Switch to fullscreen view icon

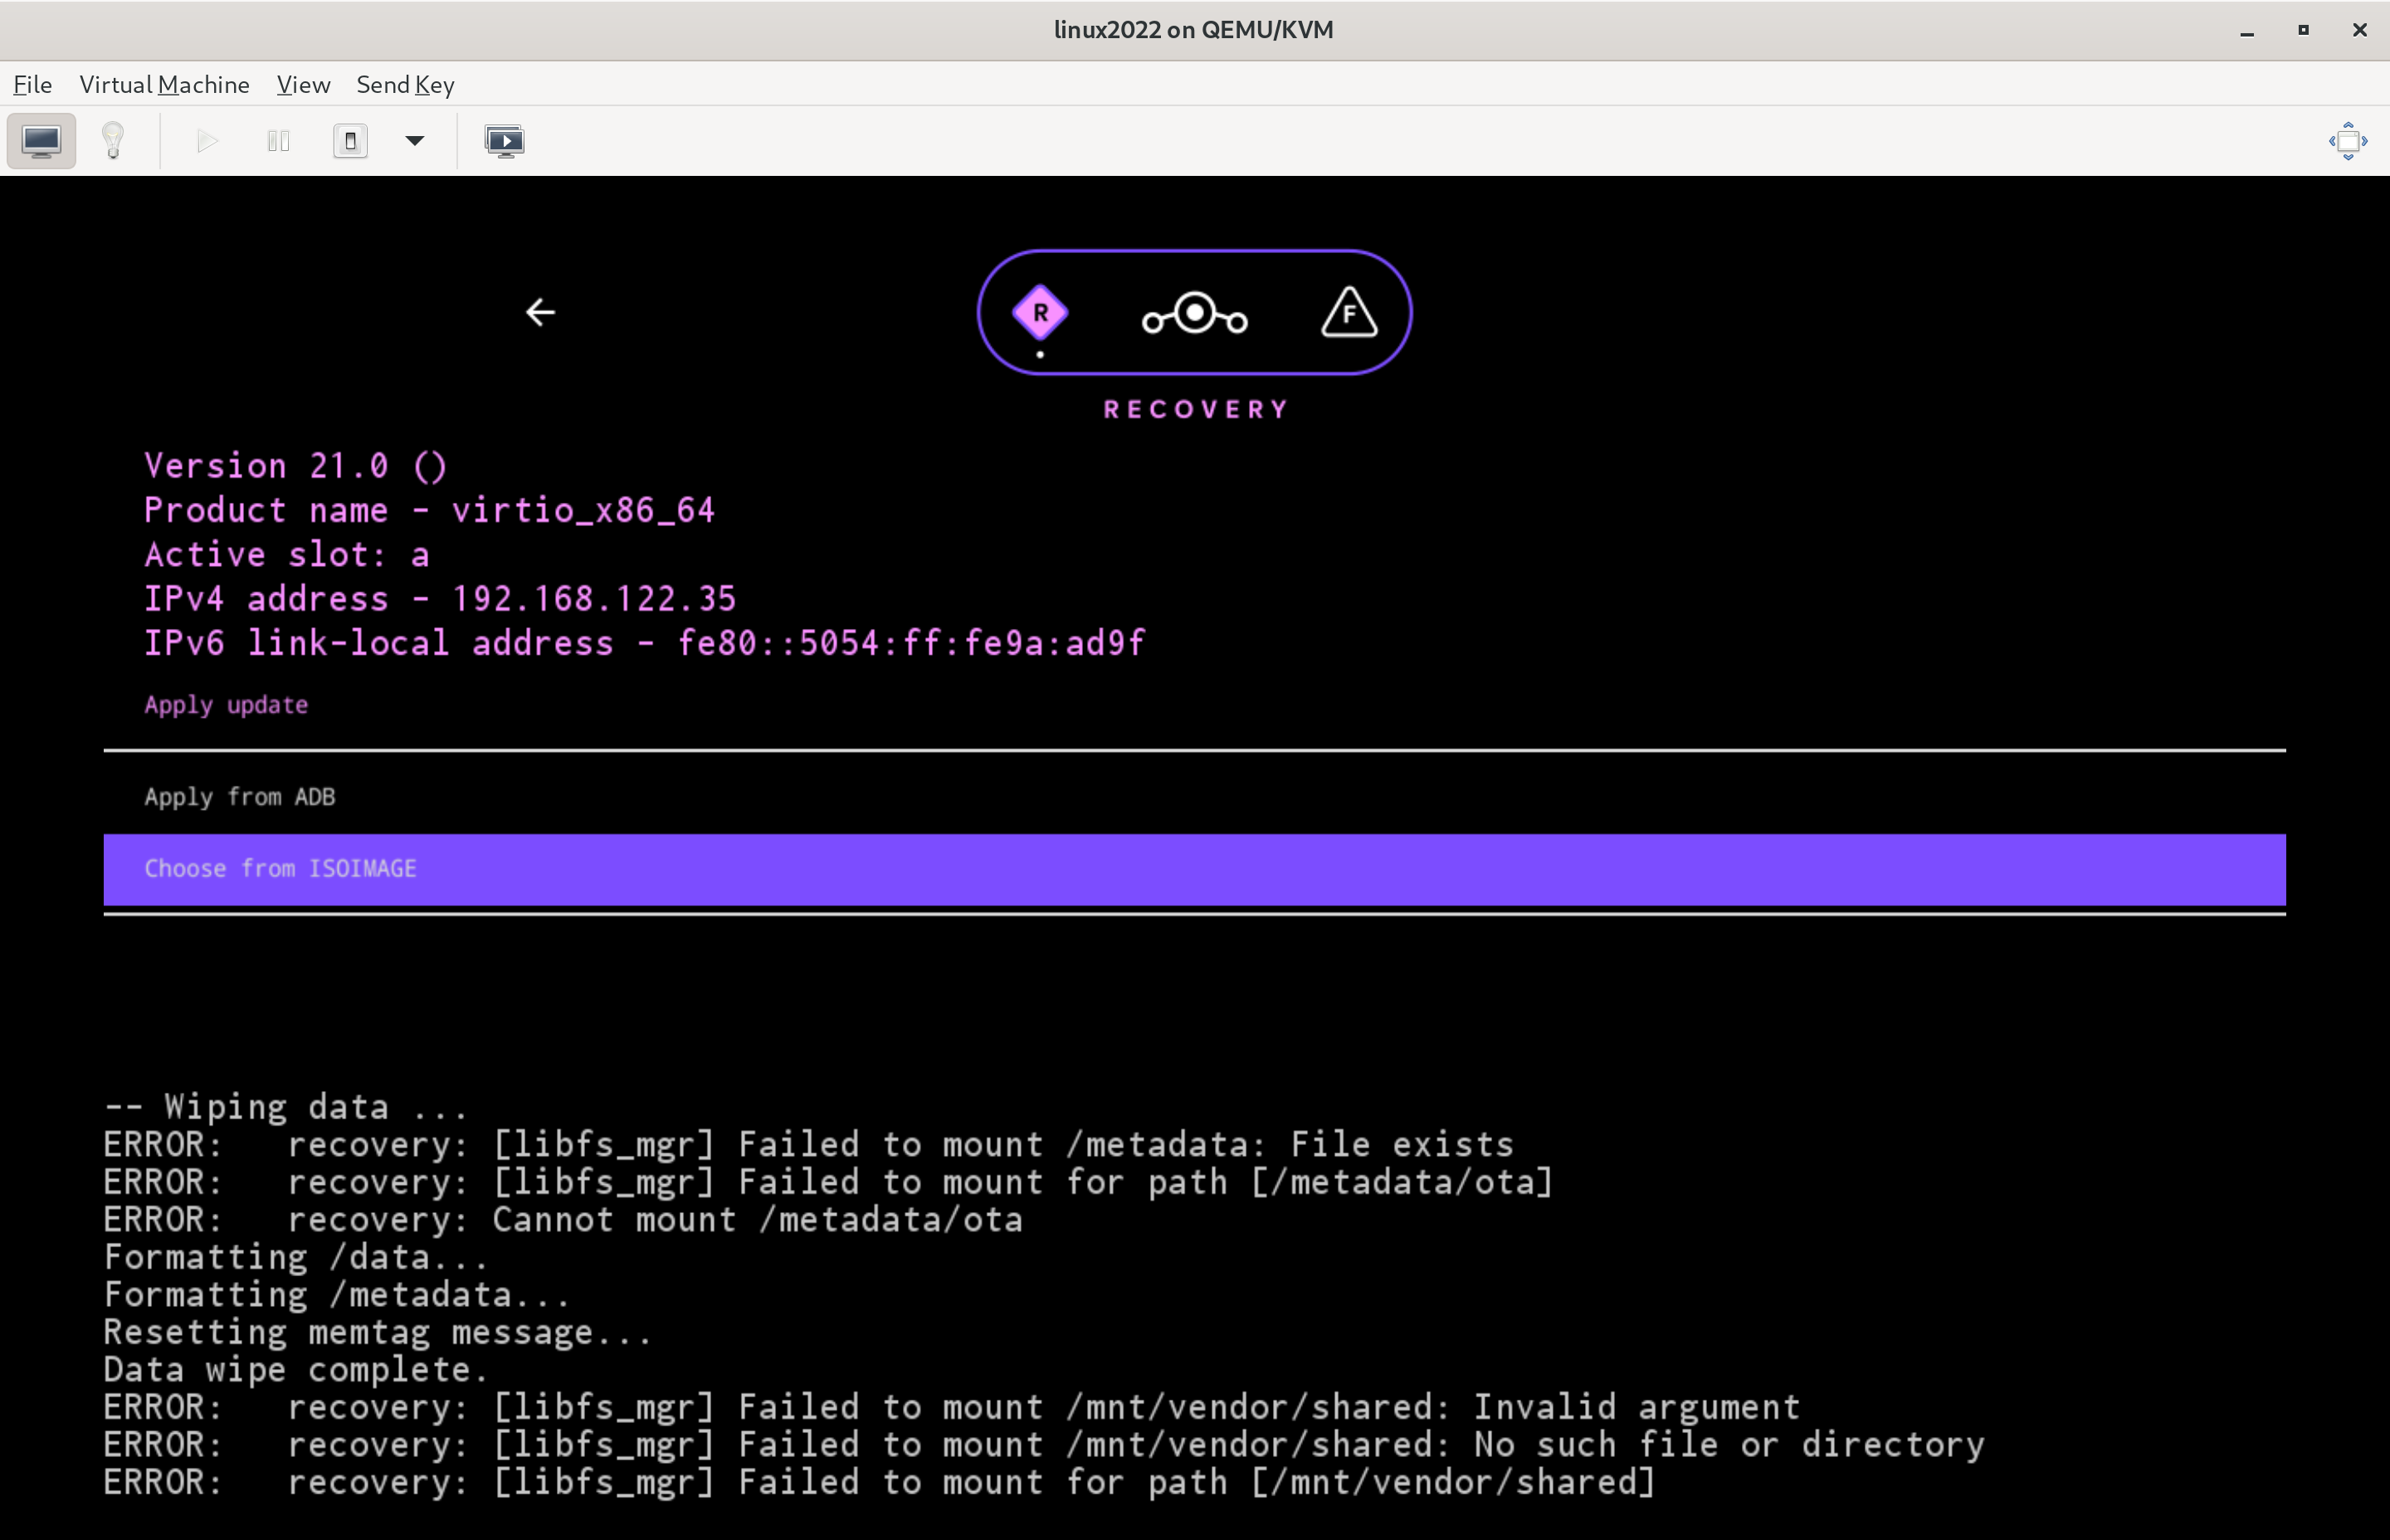(x=2348, y=141)
